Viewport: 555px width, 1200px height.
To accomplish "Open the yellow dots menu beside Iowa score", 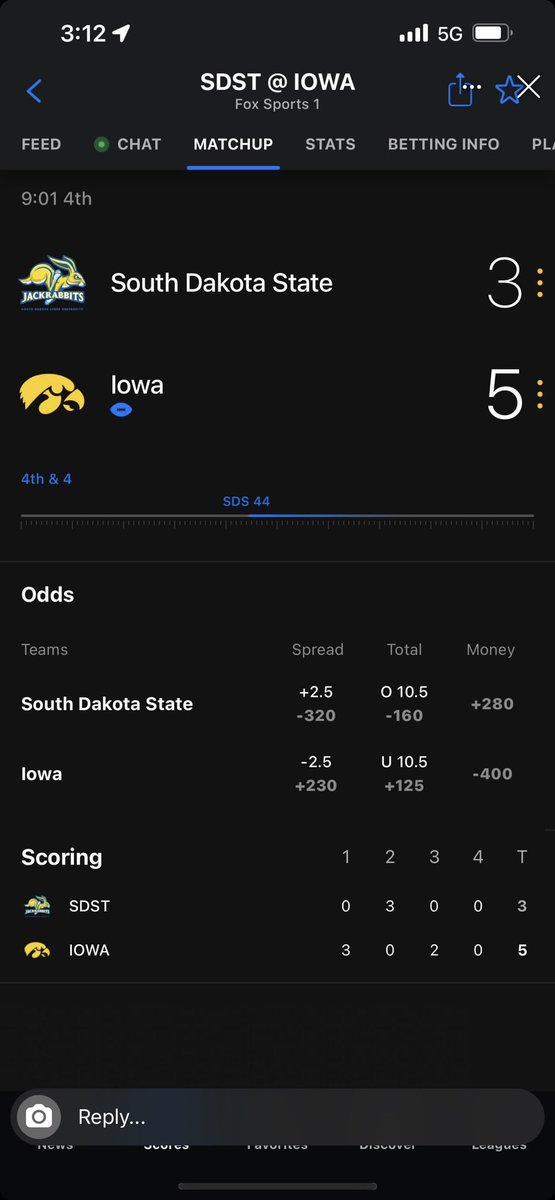I will 540,395.
